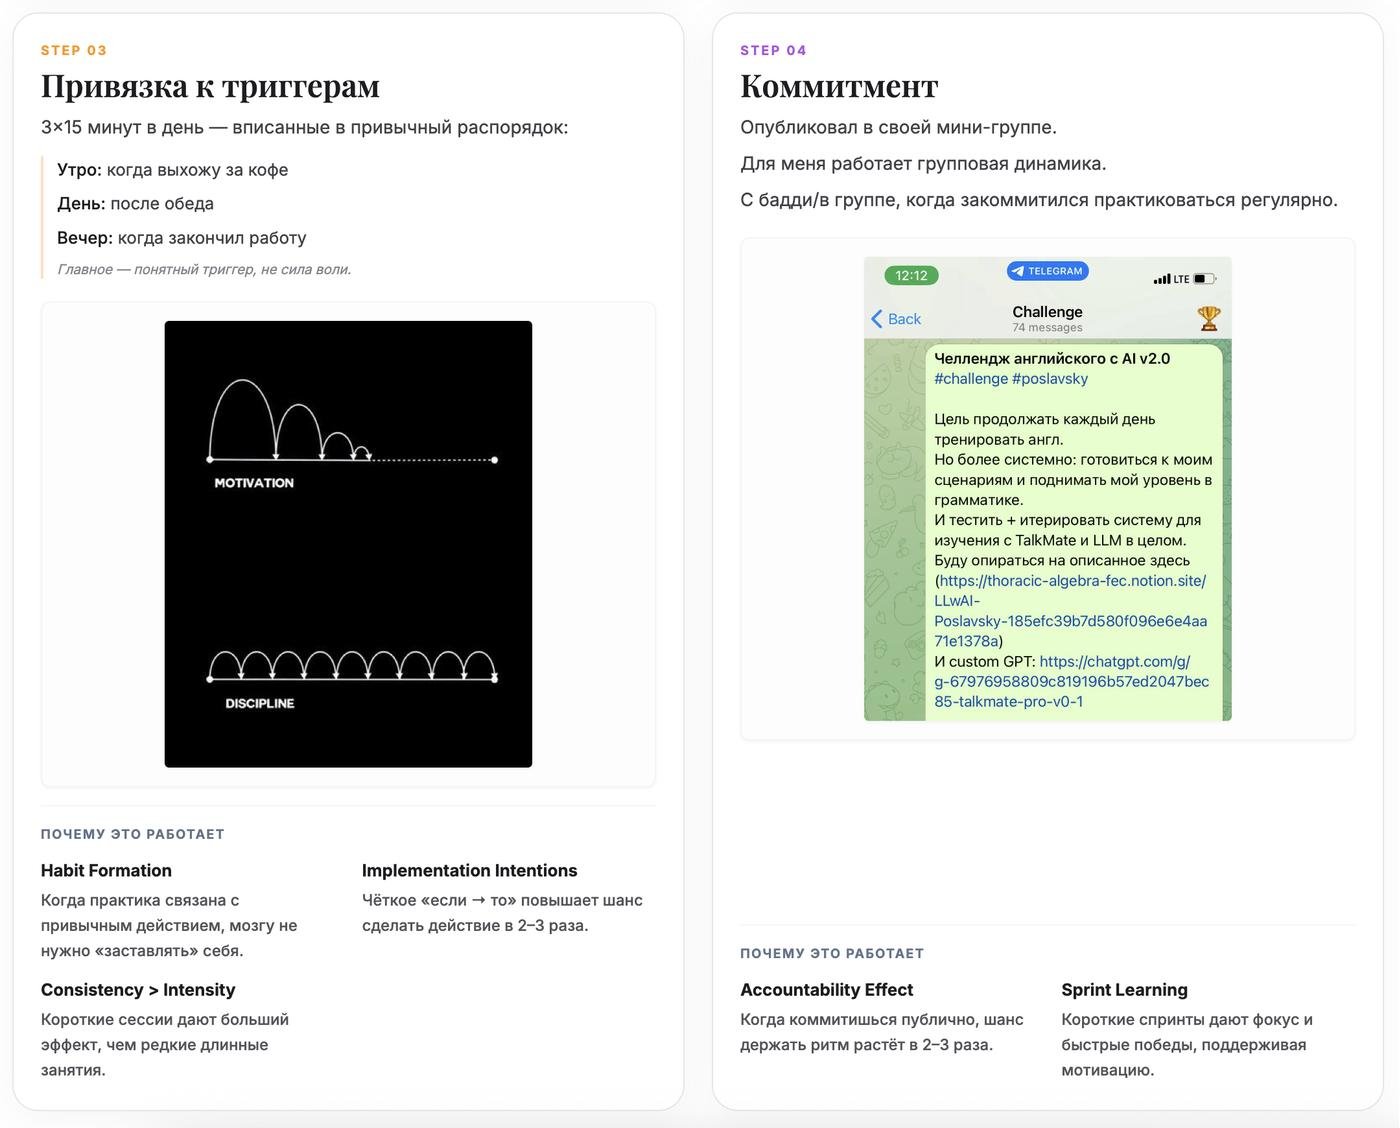
Task: Click the LTE network status label
Action: tap(1180, 279)
